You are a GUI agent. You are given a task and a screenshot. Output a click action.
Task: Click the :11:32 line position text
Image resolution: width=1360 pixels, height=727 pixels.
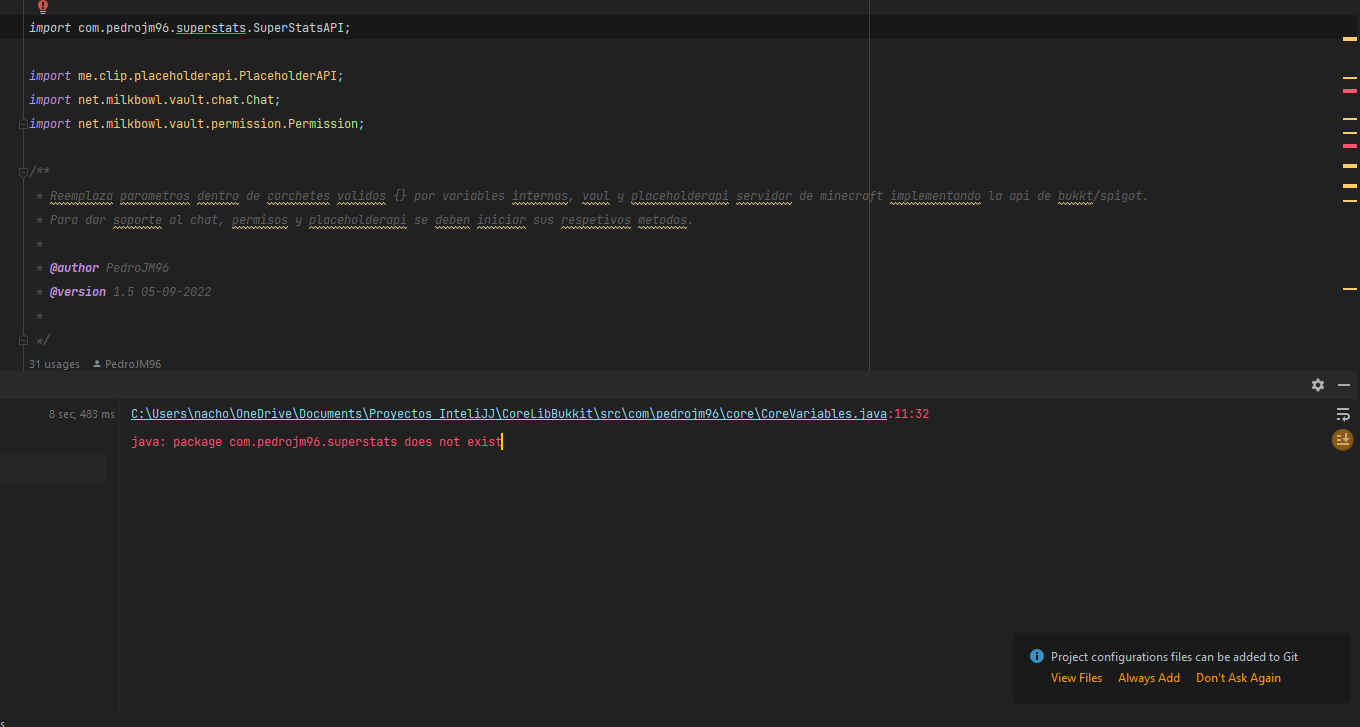click(908, 414)
